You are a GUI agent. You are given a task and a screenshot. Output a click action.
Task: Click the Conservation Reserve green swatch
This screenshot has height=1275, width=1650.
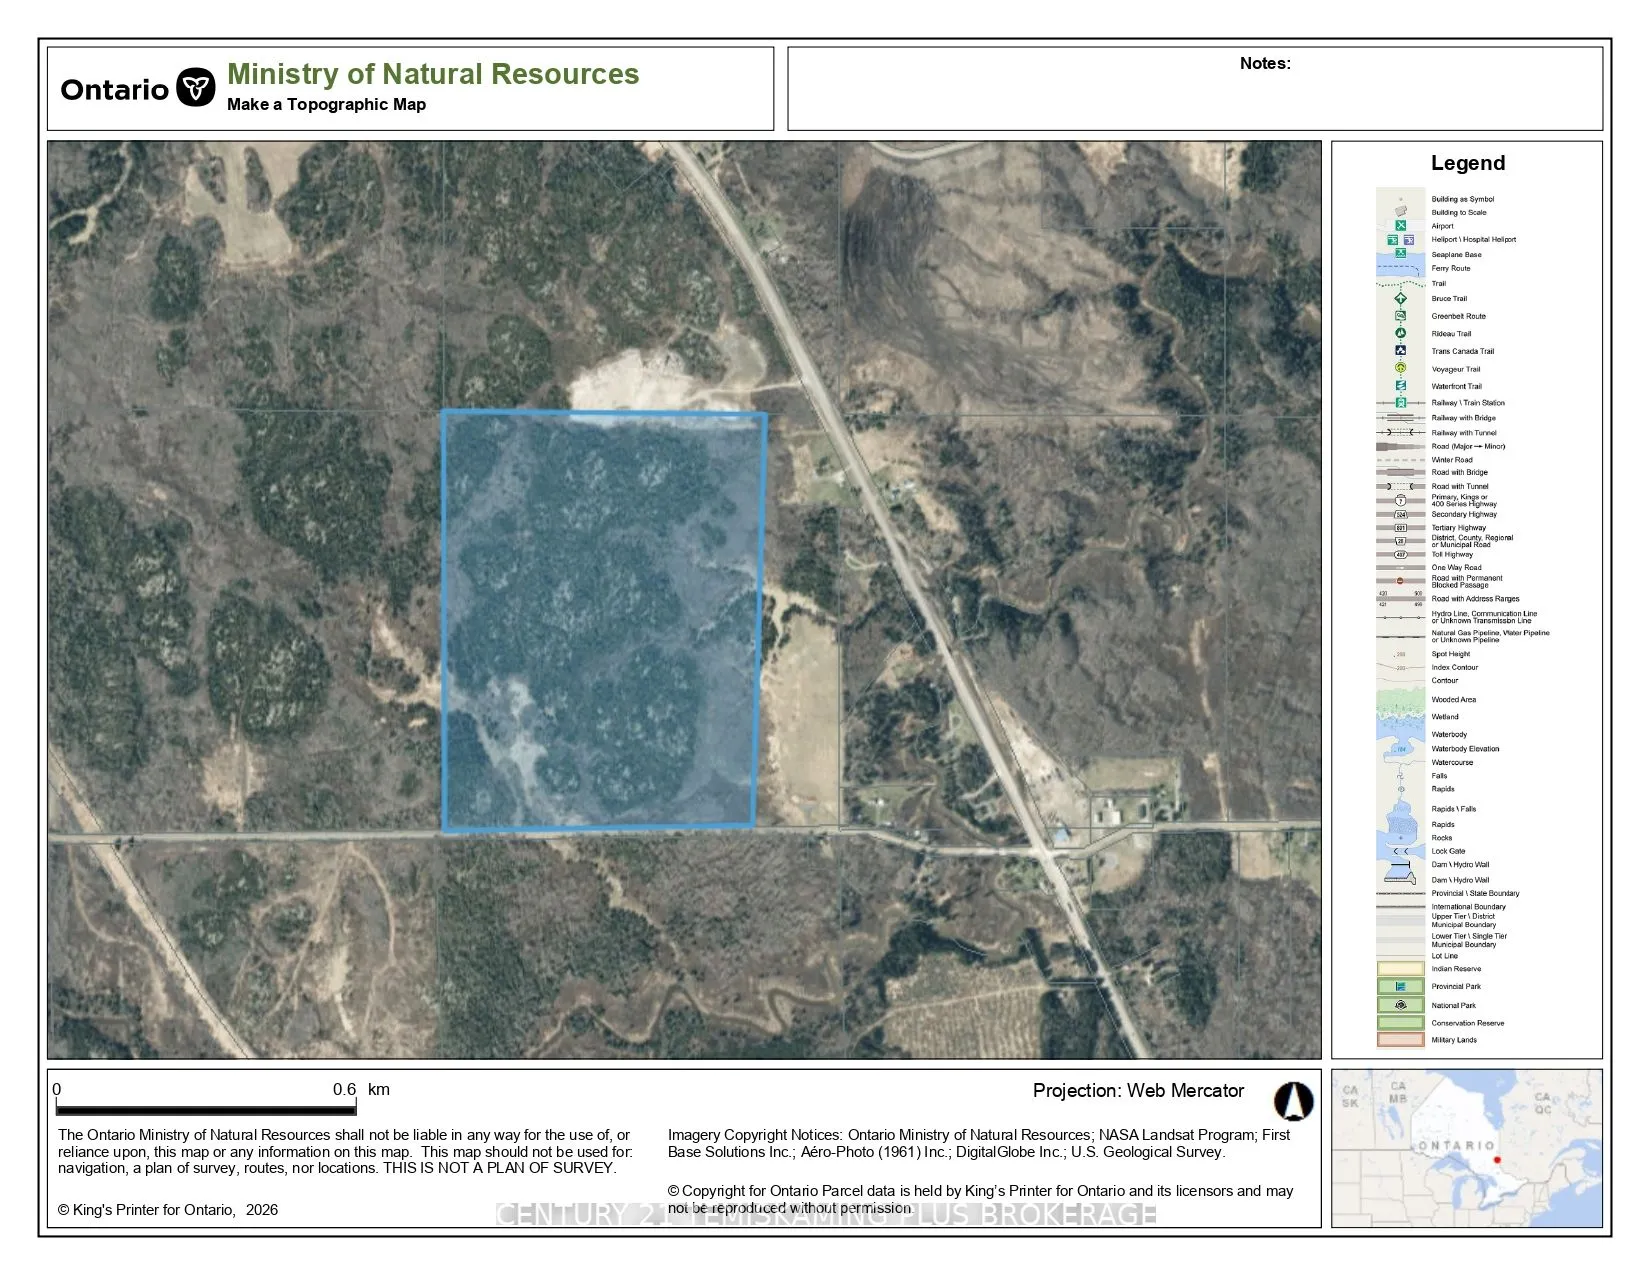1401,1023
